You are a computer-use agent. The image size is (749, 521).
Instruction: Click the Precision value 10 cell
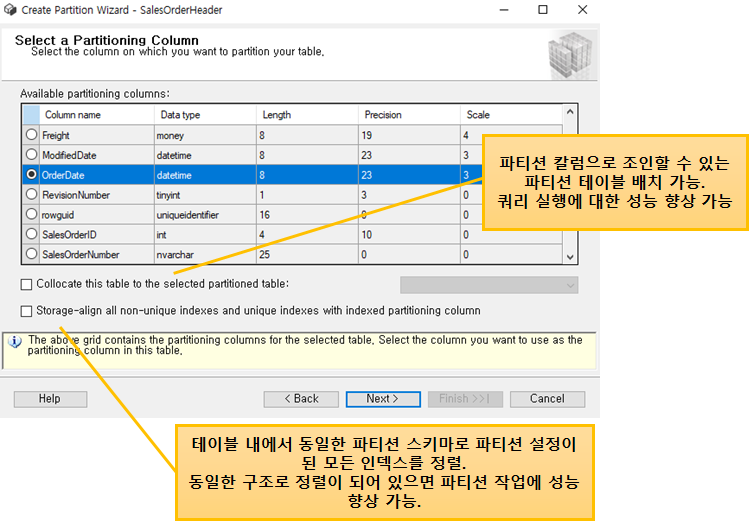[409, 234]
